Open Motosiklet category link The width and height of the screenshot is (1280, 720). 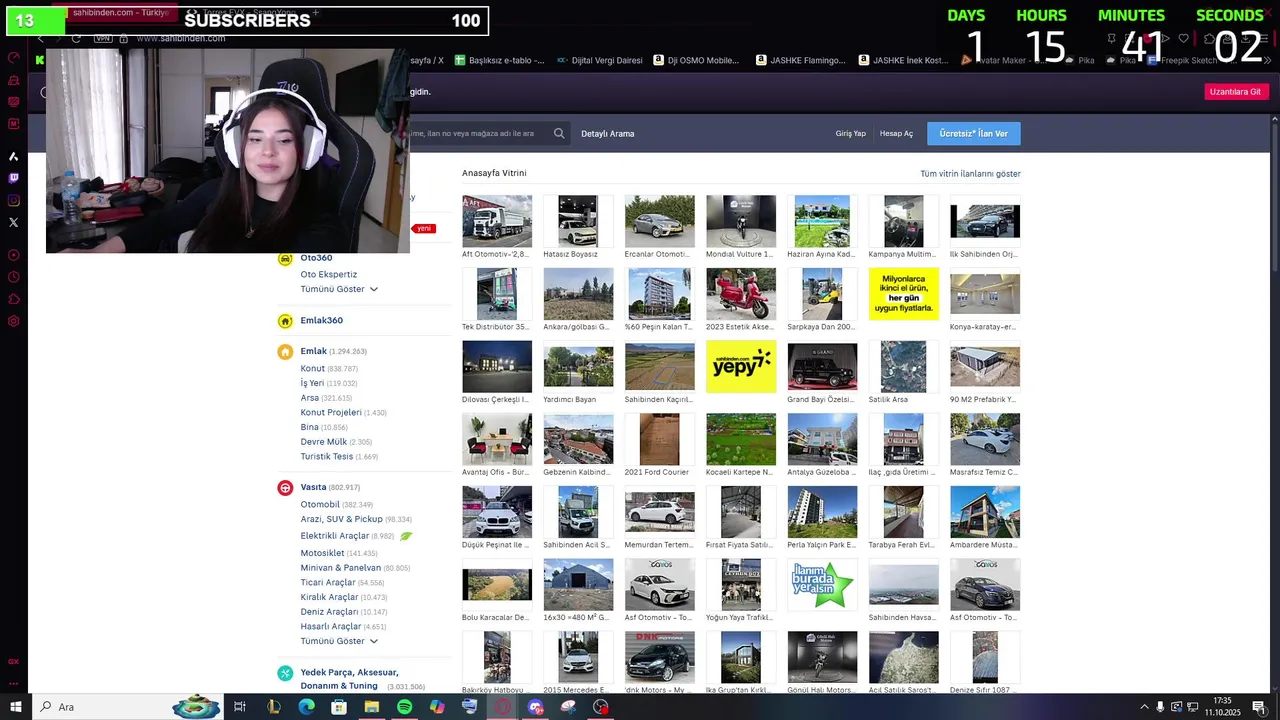pos(322,553)
